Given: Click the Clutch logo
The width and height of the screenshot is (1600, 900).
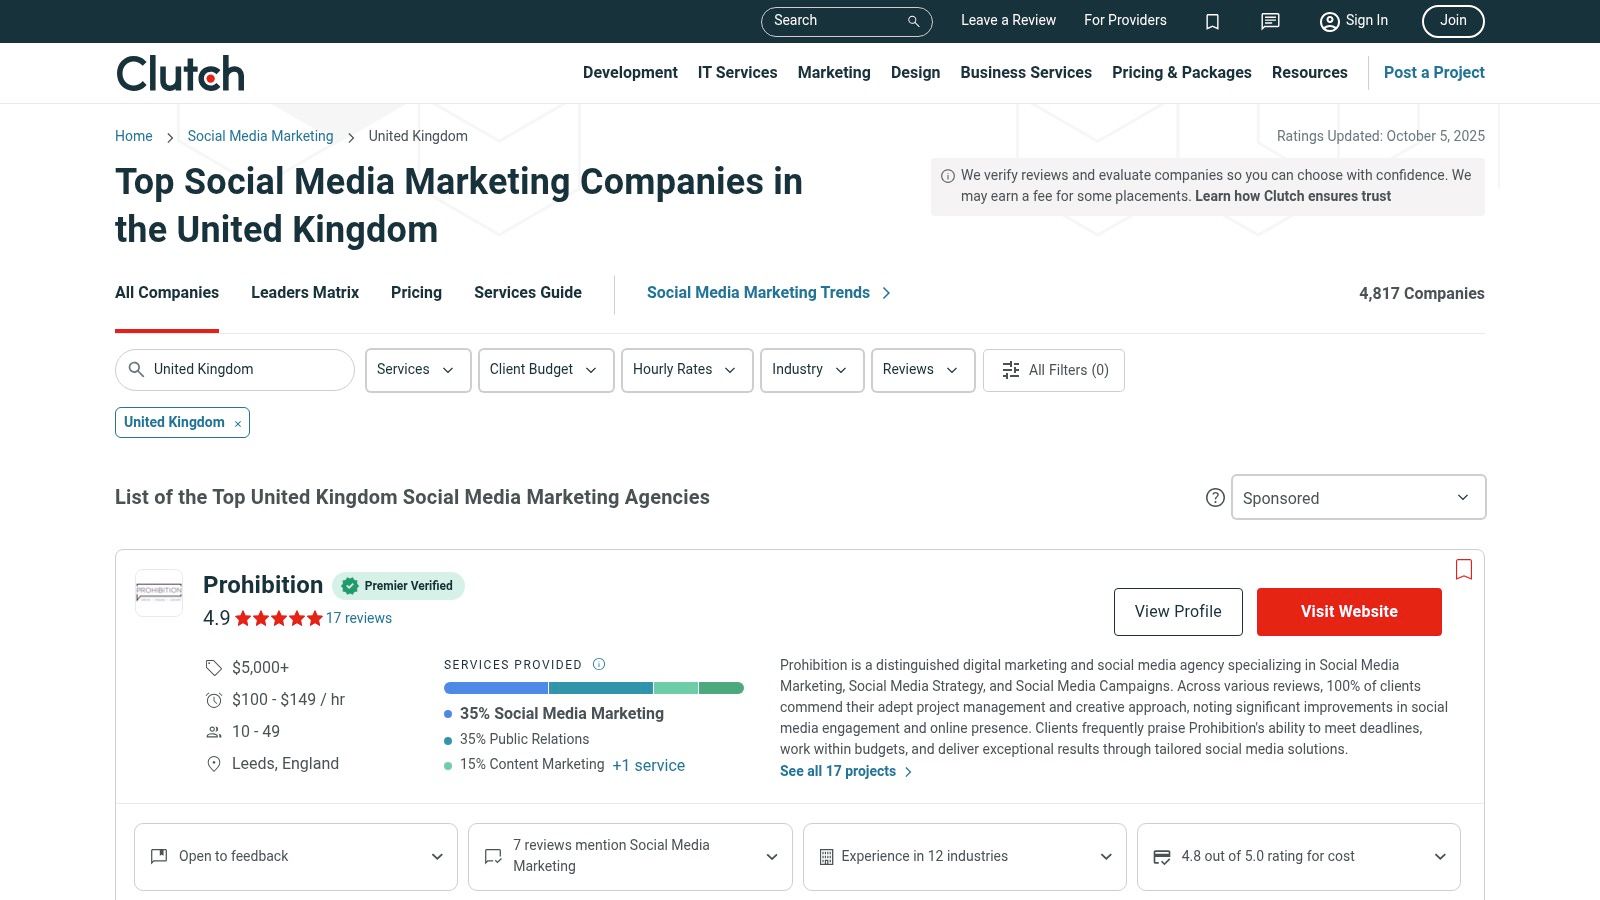Looking at the screenshot, I should pyautogui.click(x=180, y=74).
